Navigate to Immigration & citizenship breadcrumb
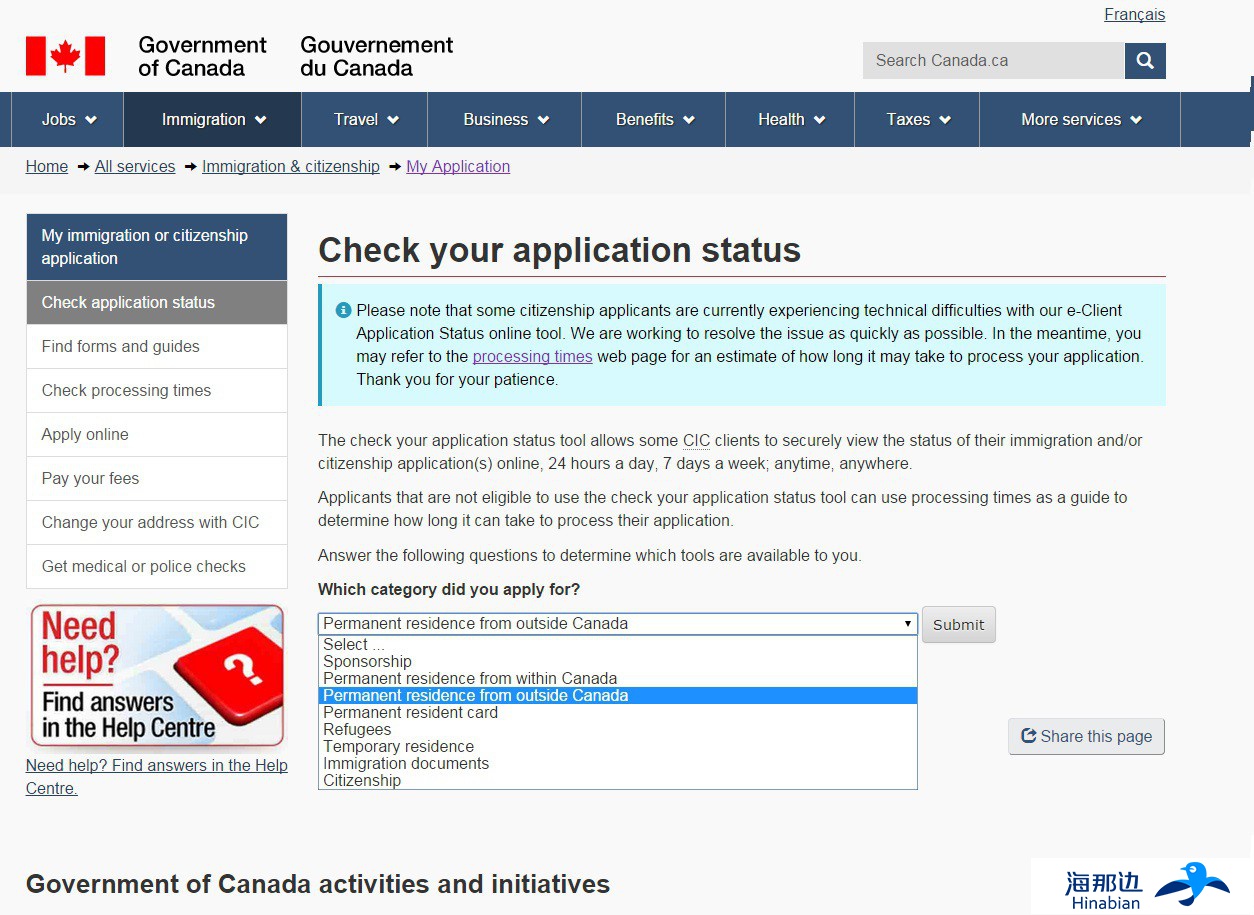The image size is (1254, 915). tap(290, 167)
